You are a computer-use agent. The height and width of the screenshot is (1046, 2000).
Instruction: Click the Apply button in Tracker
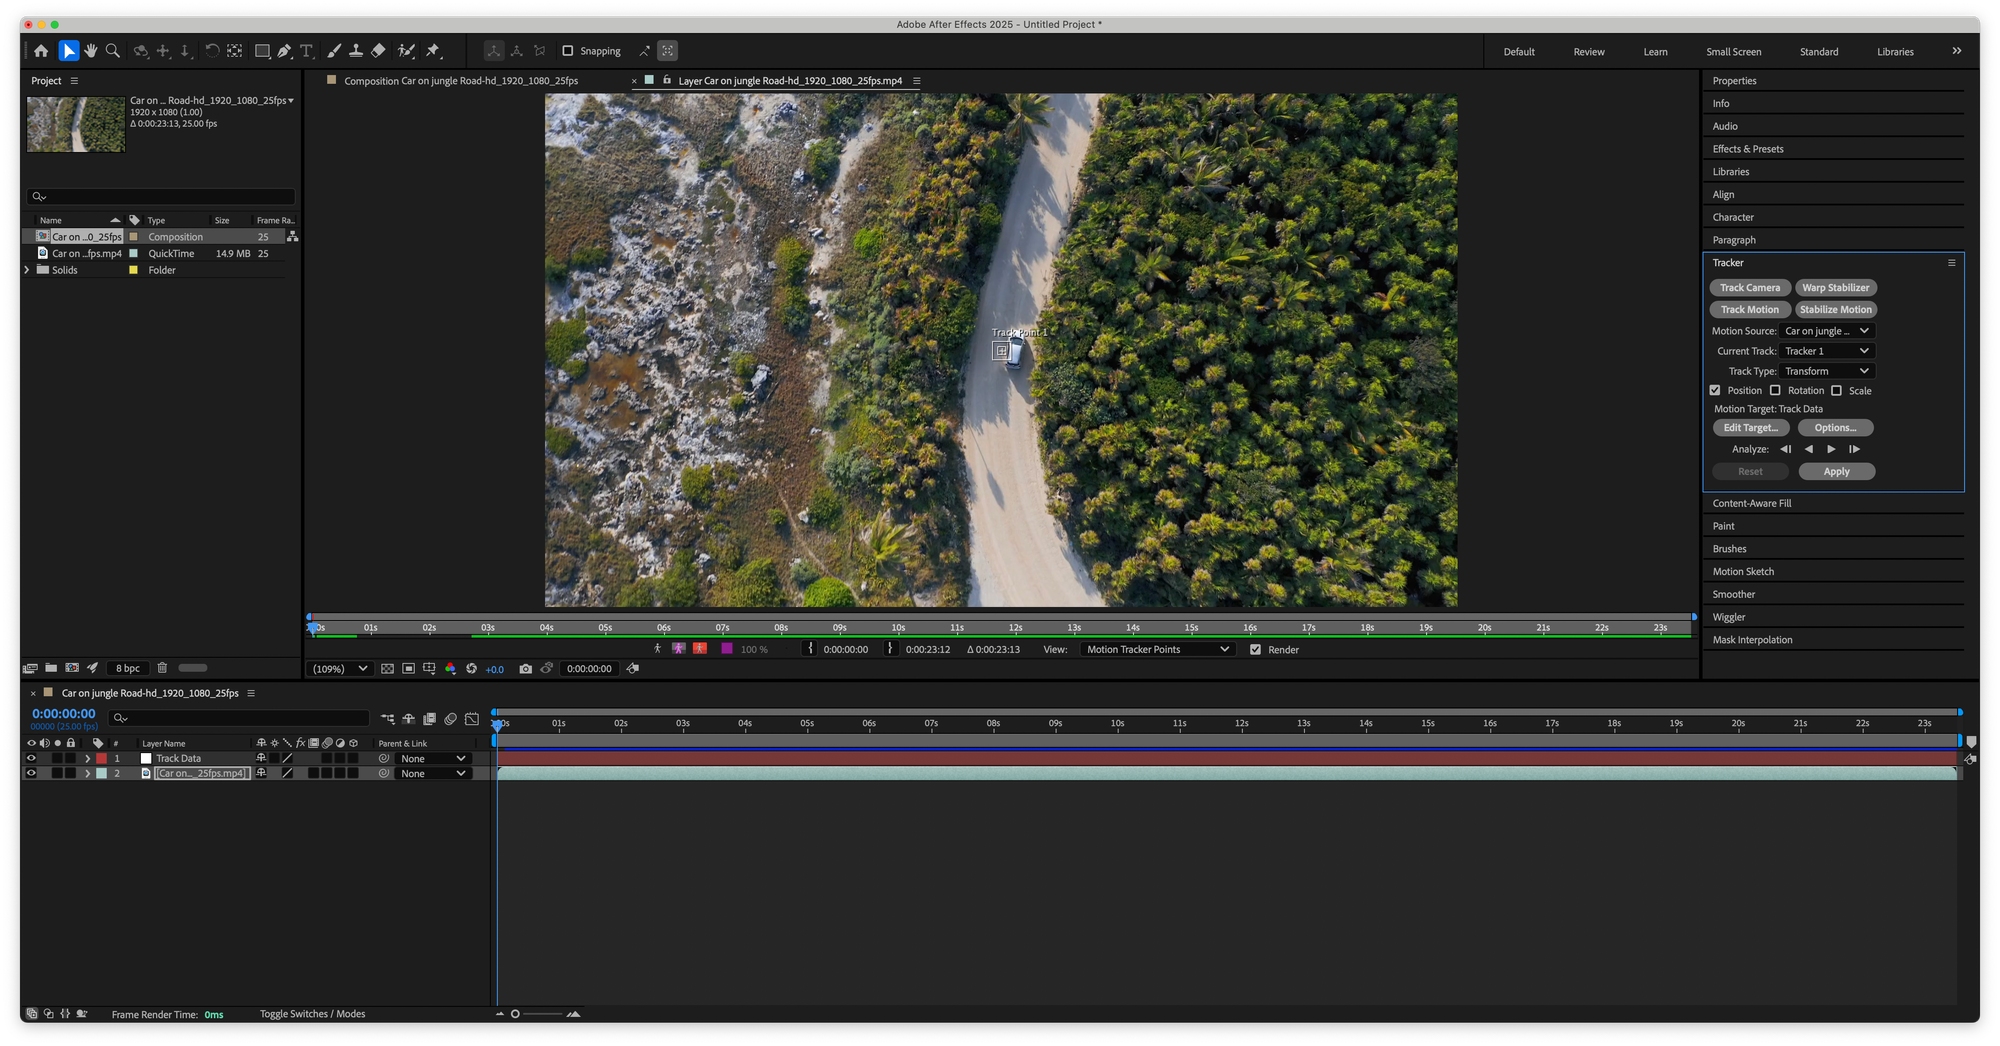(x=1836, y=472)
